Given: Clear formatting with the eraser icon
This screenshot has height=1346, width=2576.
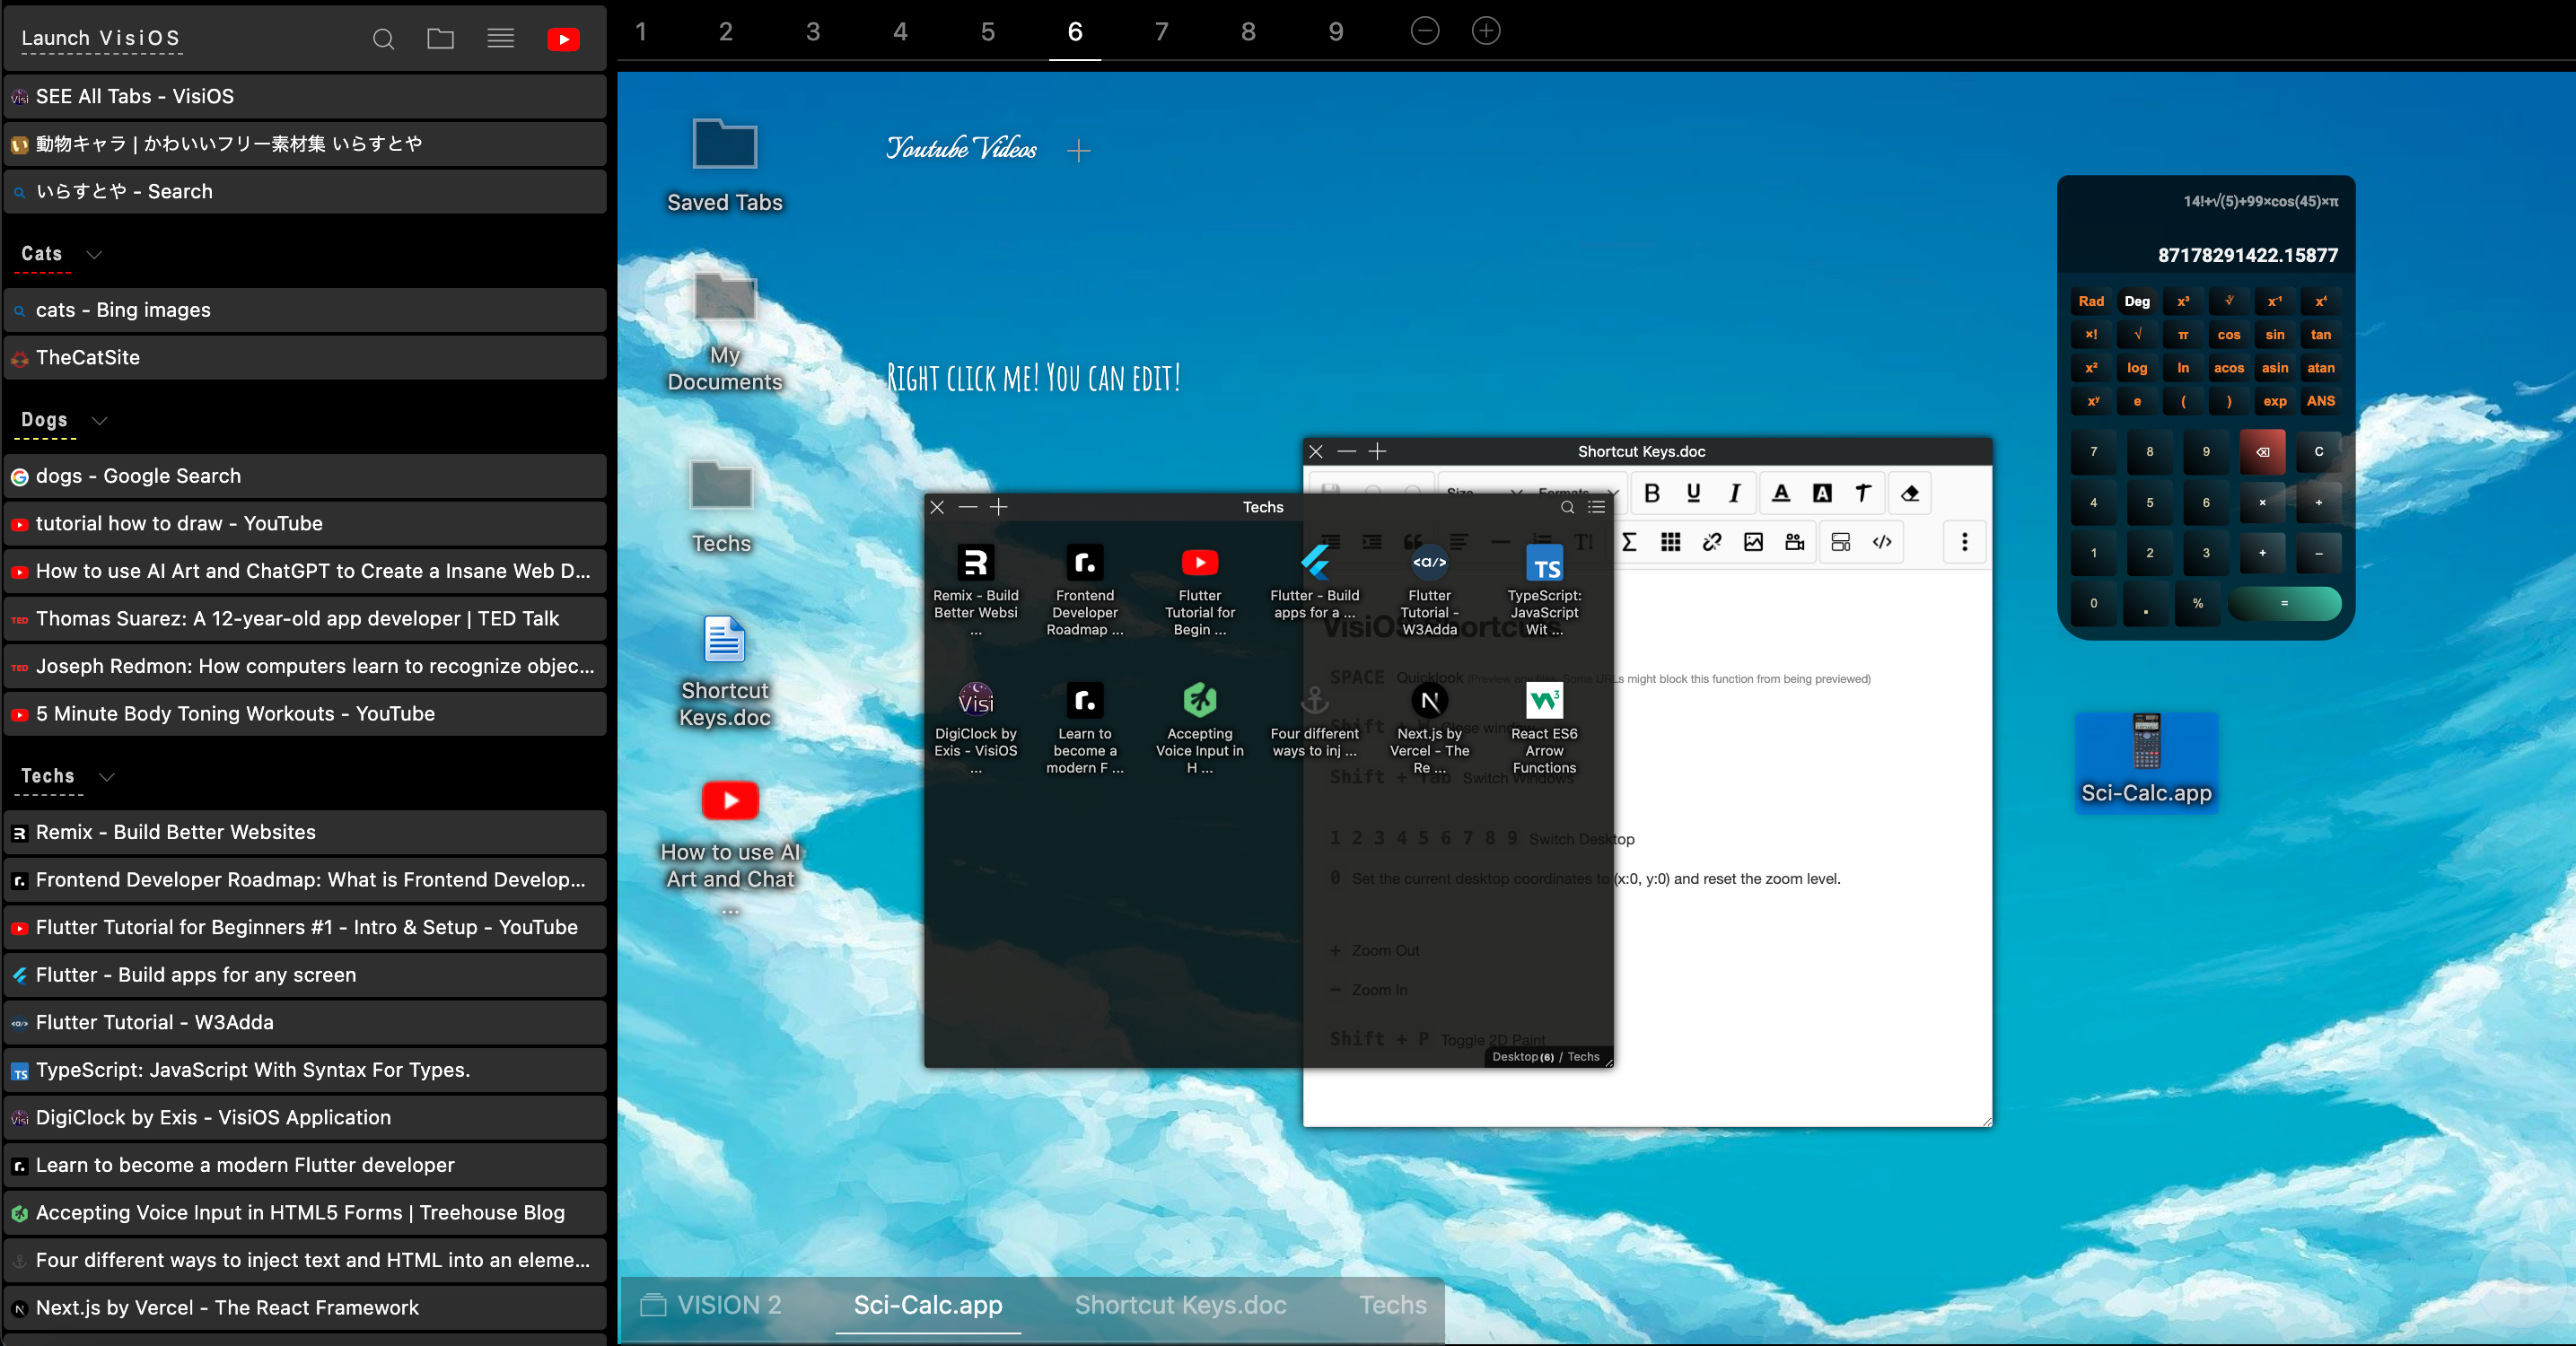Looking at the screenshot, I should 1910,493.
